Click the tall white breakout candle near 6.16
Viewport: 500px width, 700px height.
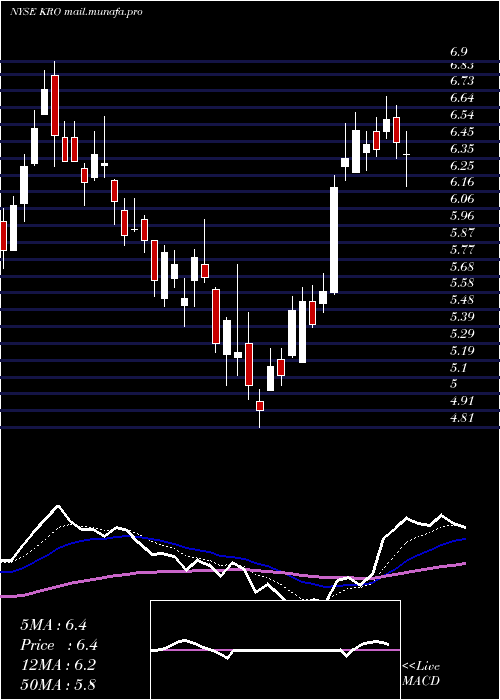click(x=334, y=240)
